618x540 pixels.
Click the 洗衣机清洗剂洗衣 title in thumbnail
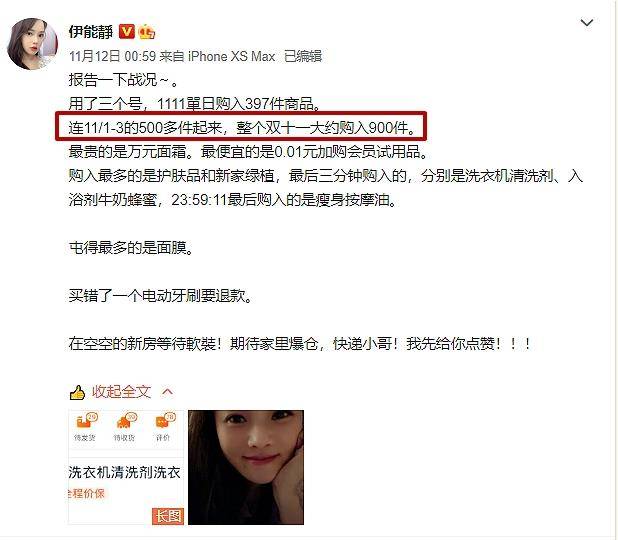[x=125, y=472]
